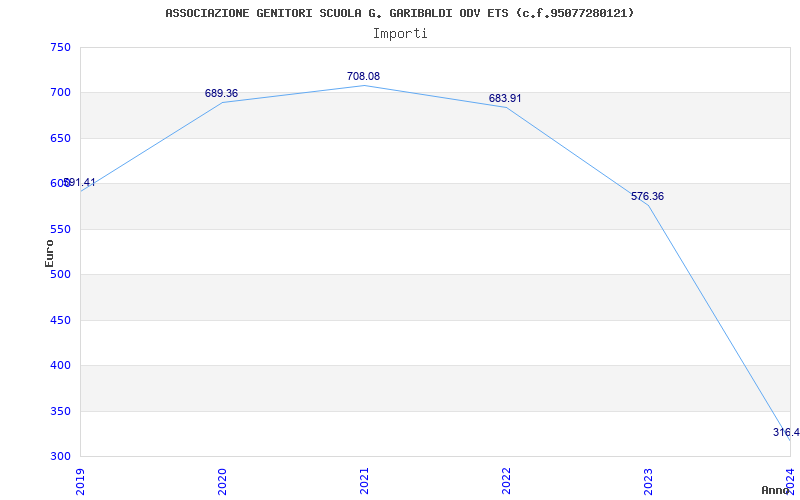
Task: Click the 2021 x-axis label
Action: pos(364,481)
